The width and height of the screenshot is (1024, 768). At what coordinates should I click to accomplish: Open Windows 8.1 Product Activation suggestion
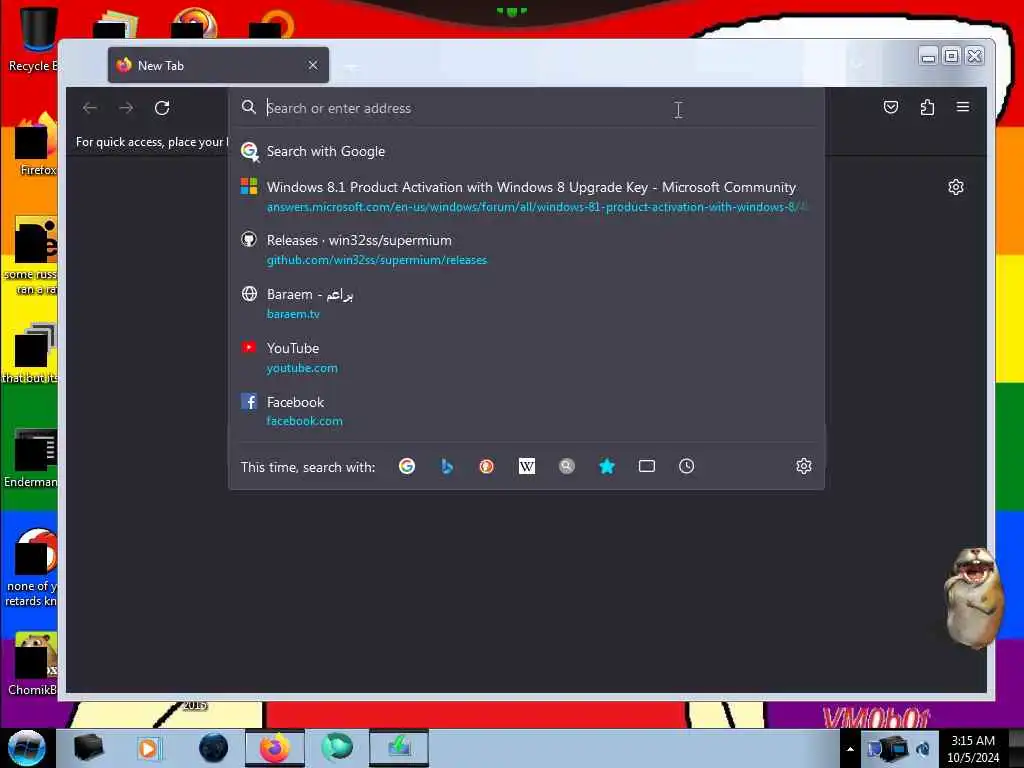[x=526, y=196]
